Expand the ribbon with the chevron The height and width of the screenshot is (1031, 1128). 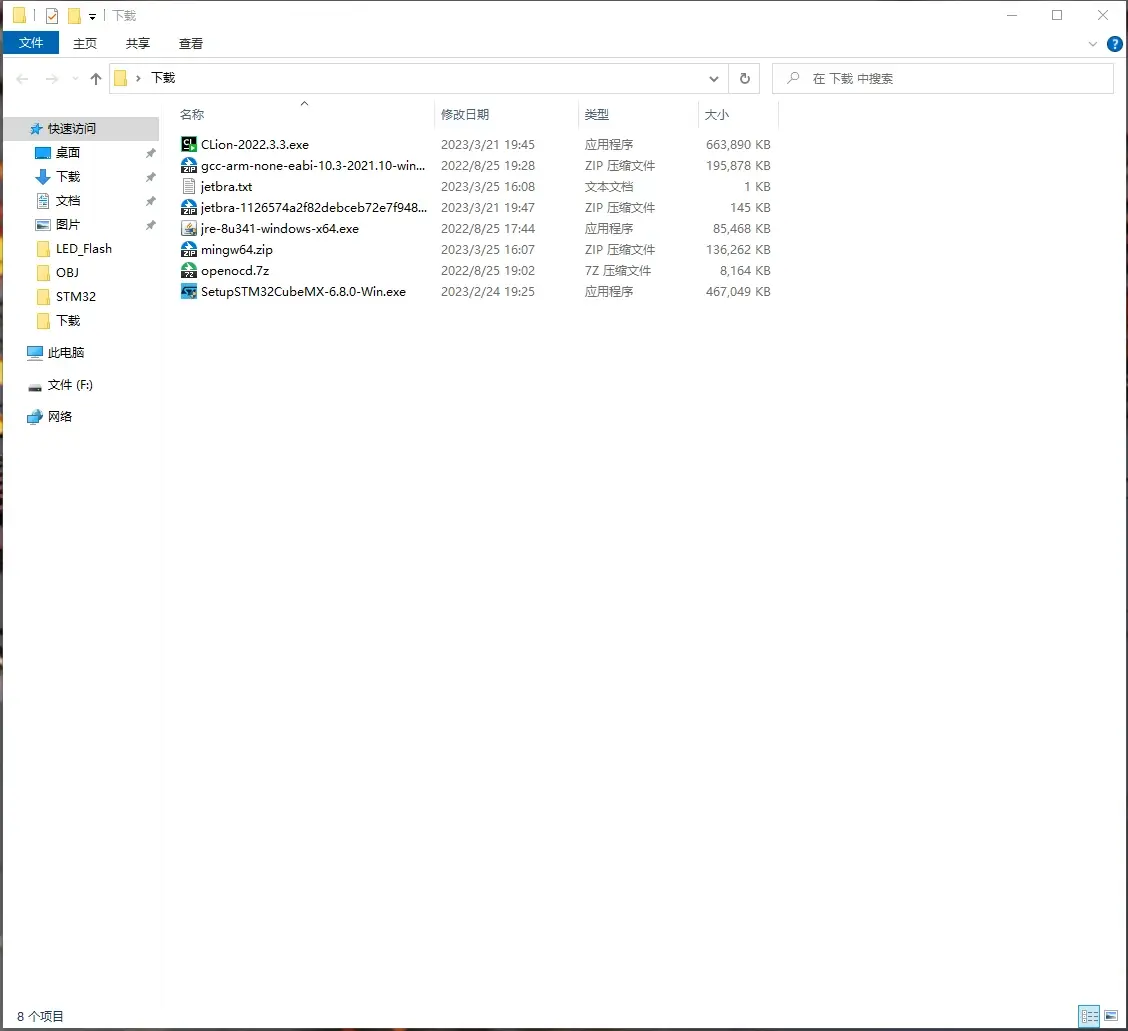(x=1093, y=44)
